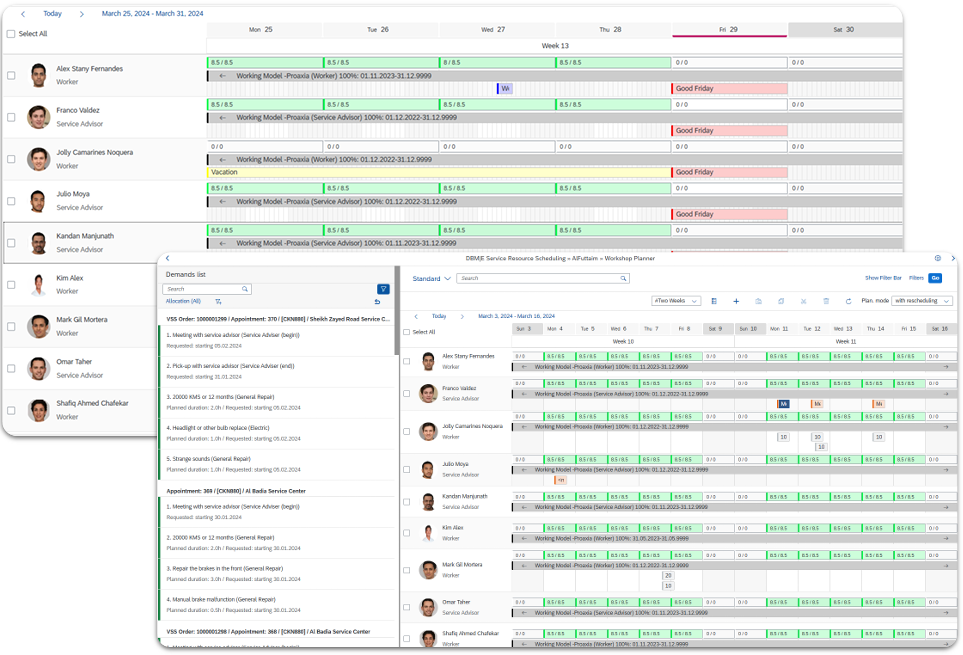Tick the checkbox for Franco Valdez in top planner

(11, 117)
